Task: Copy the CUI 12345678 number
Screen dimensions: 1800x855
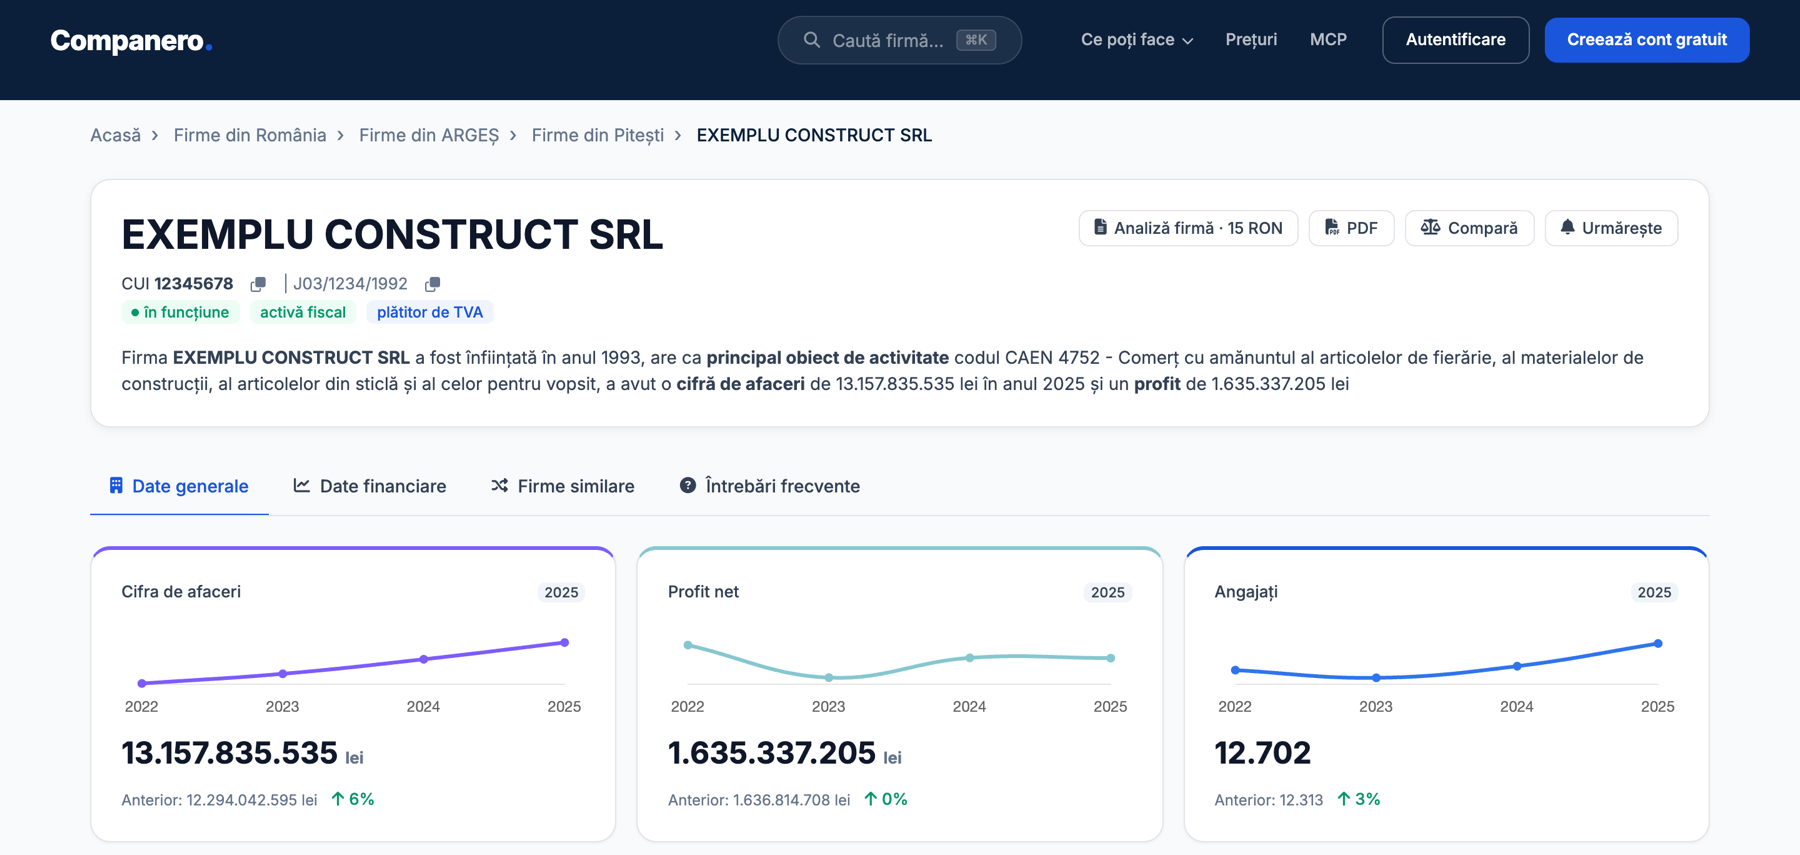Action: tap(258, 284)
